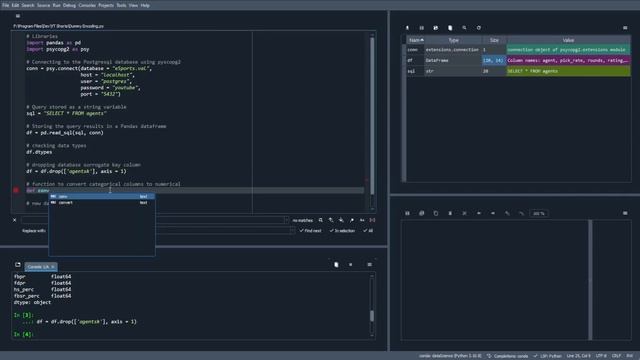640x360 pixels.
Task: Open the Run menu
Action: [57, 5]
